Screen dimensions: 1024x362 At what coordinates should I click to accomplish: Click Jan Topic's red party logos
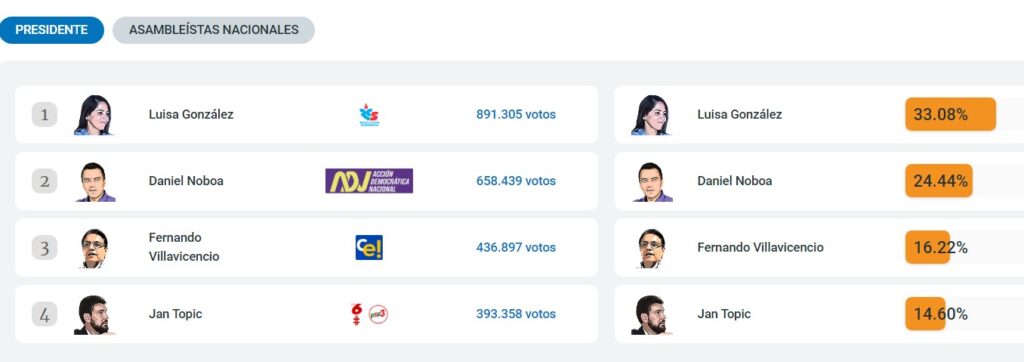(369, 314)
